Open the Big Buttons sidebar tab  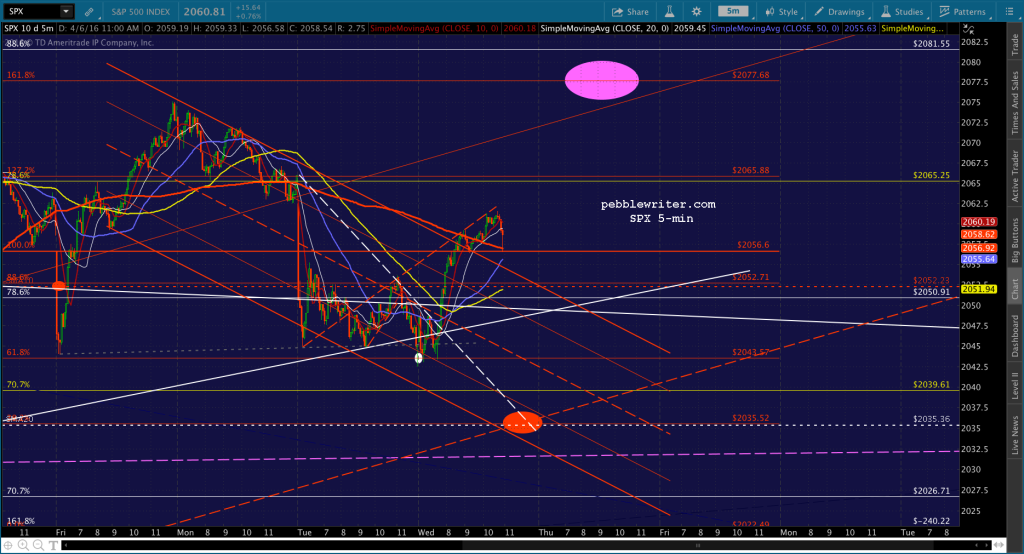[x=1015, y=240]
